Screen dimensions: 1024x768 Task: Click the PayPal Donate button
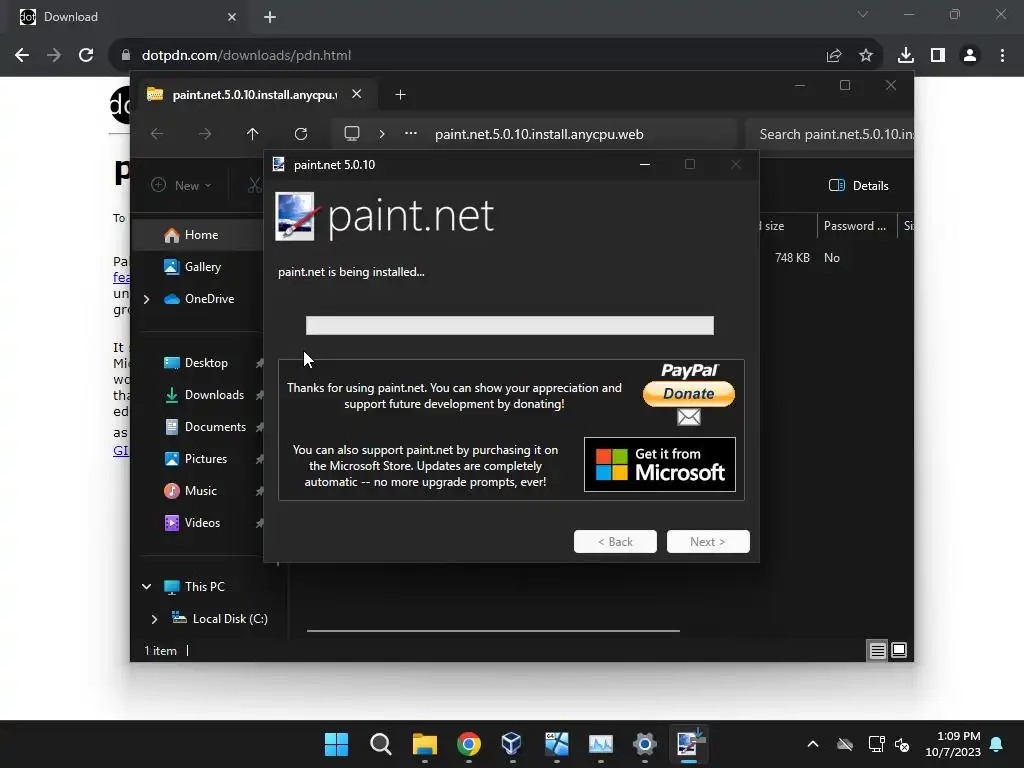[x=689, y=393]
